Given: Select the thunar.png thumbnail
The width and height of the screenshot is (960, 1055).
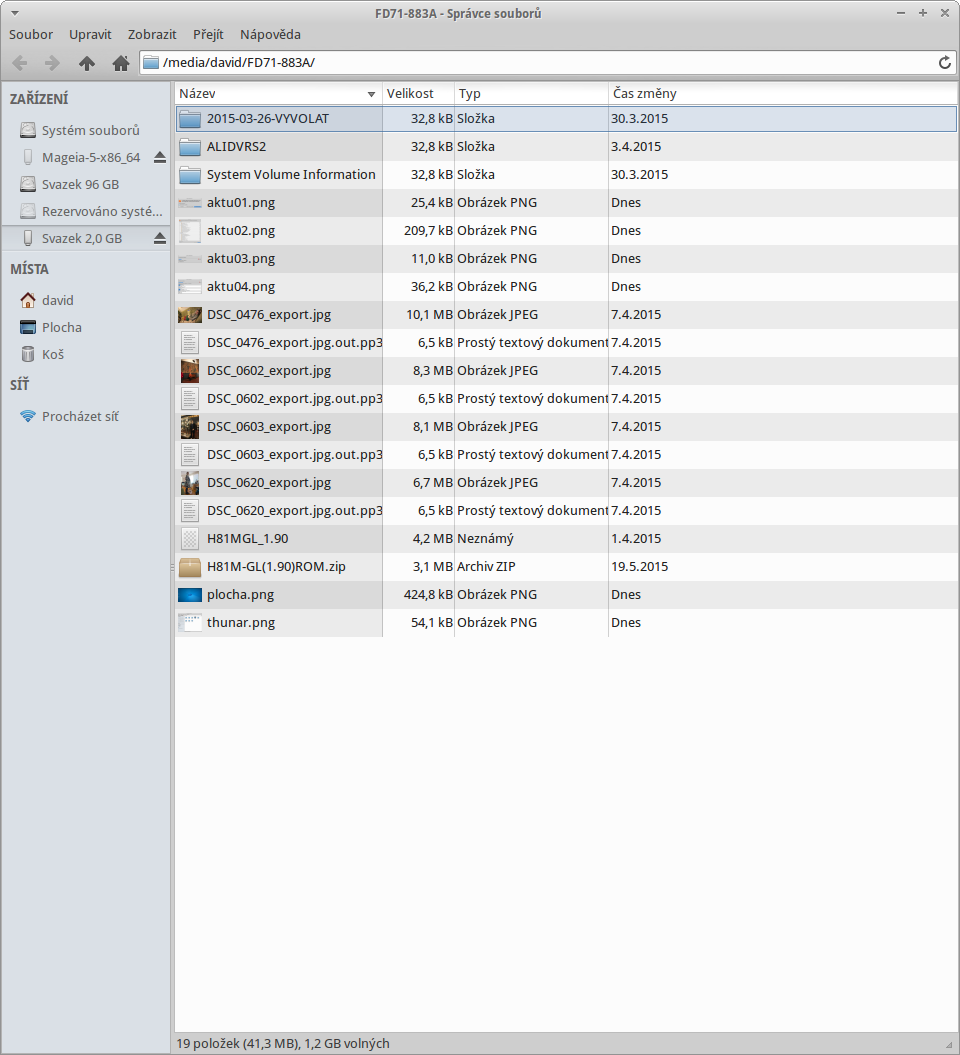Looking at the screenshot, I should (190, 623).
